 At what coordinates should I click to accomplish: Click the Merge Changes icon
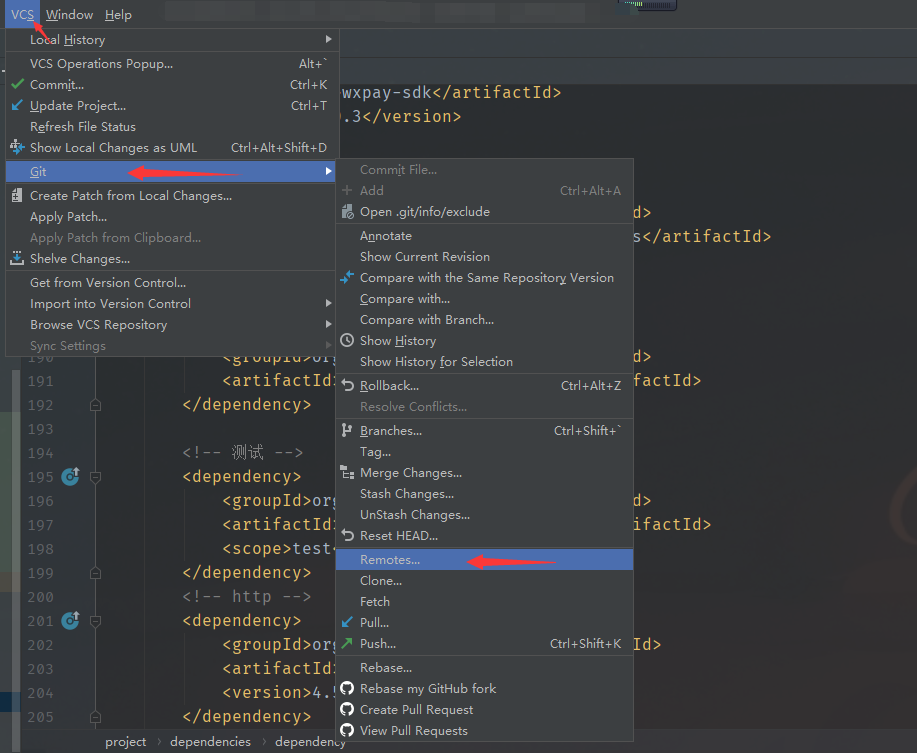click(x=347, y=472)
